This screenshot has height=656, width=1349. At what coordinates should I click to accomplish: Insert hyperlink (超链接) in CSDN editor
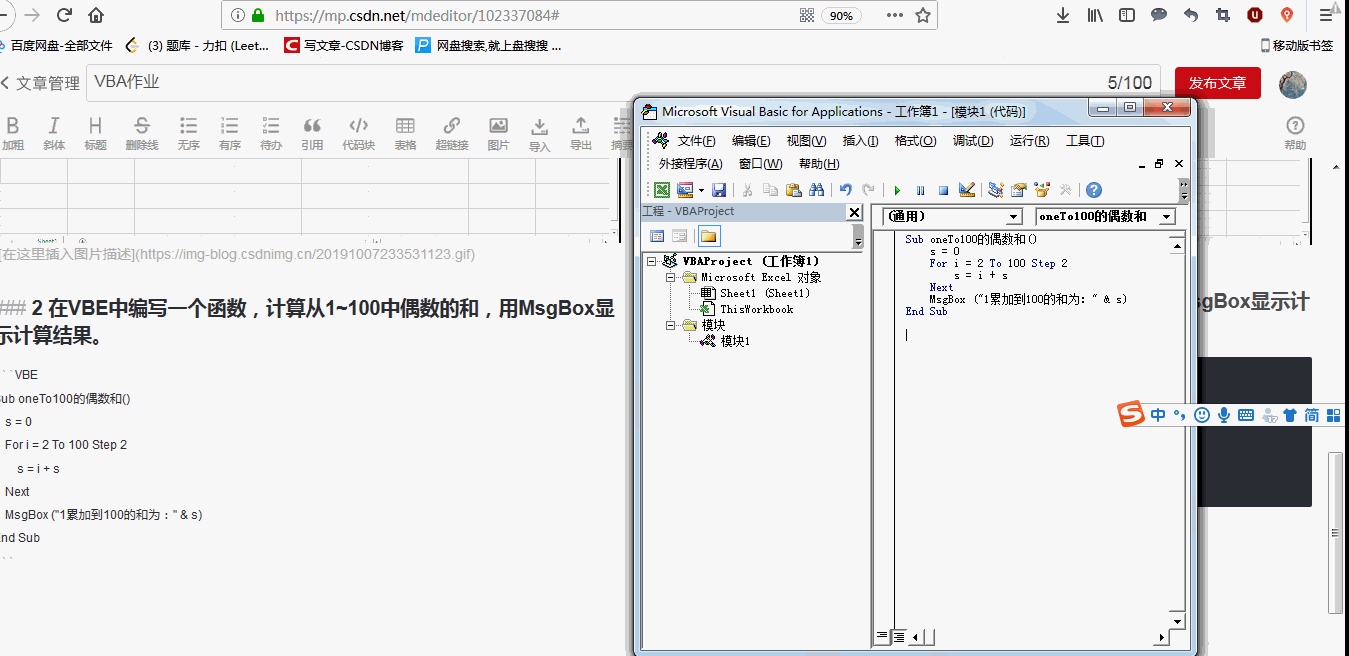[x=452, y=133]
